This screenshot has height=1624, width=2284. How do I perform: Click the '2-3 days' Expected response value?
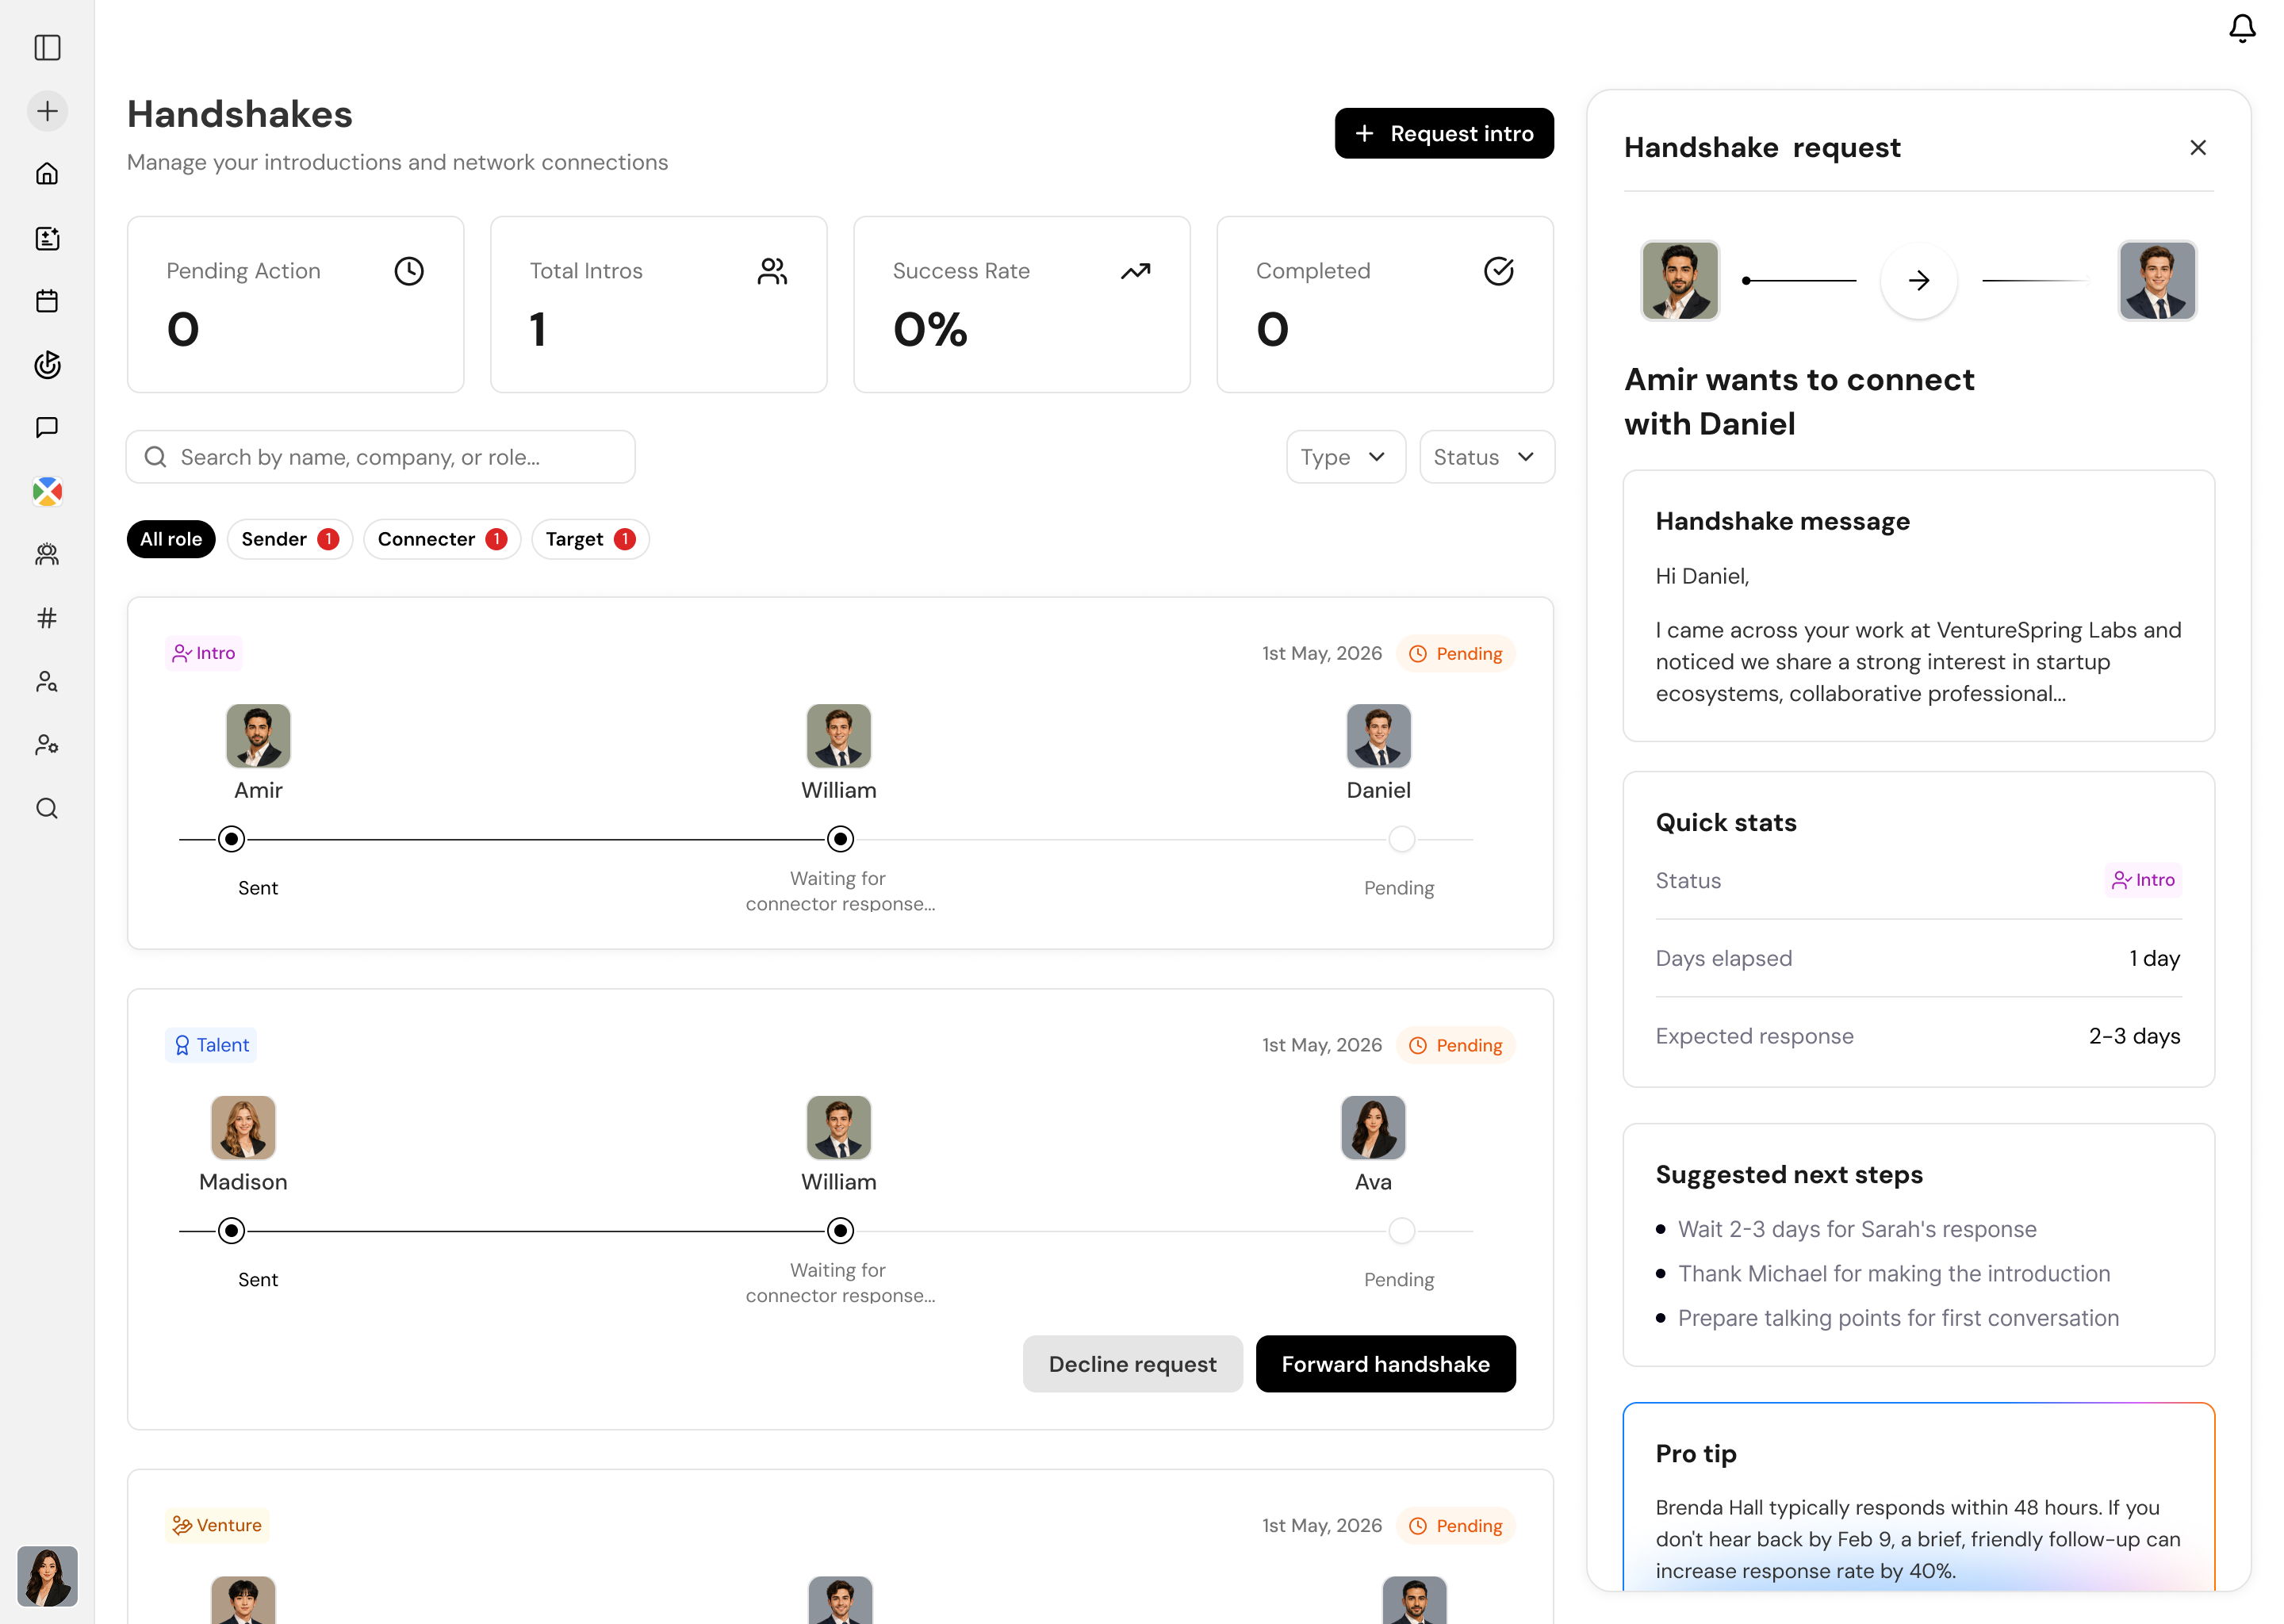pyautogui.click(x=2134, y=1036)
